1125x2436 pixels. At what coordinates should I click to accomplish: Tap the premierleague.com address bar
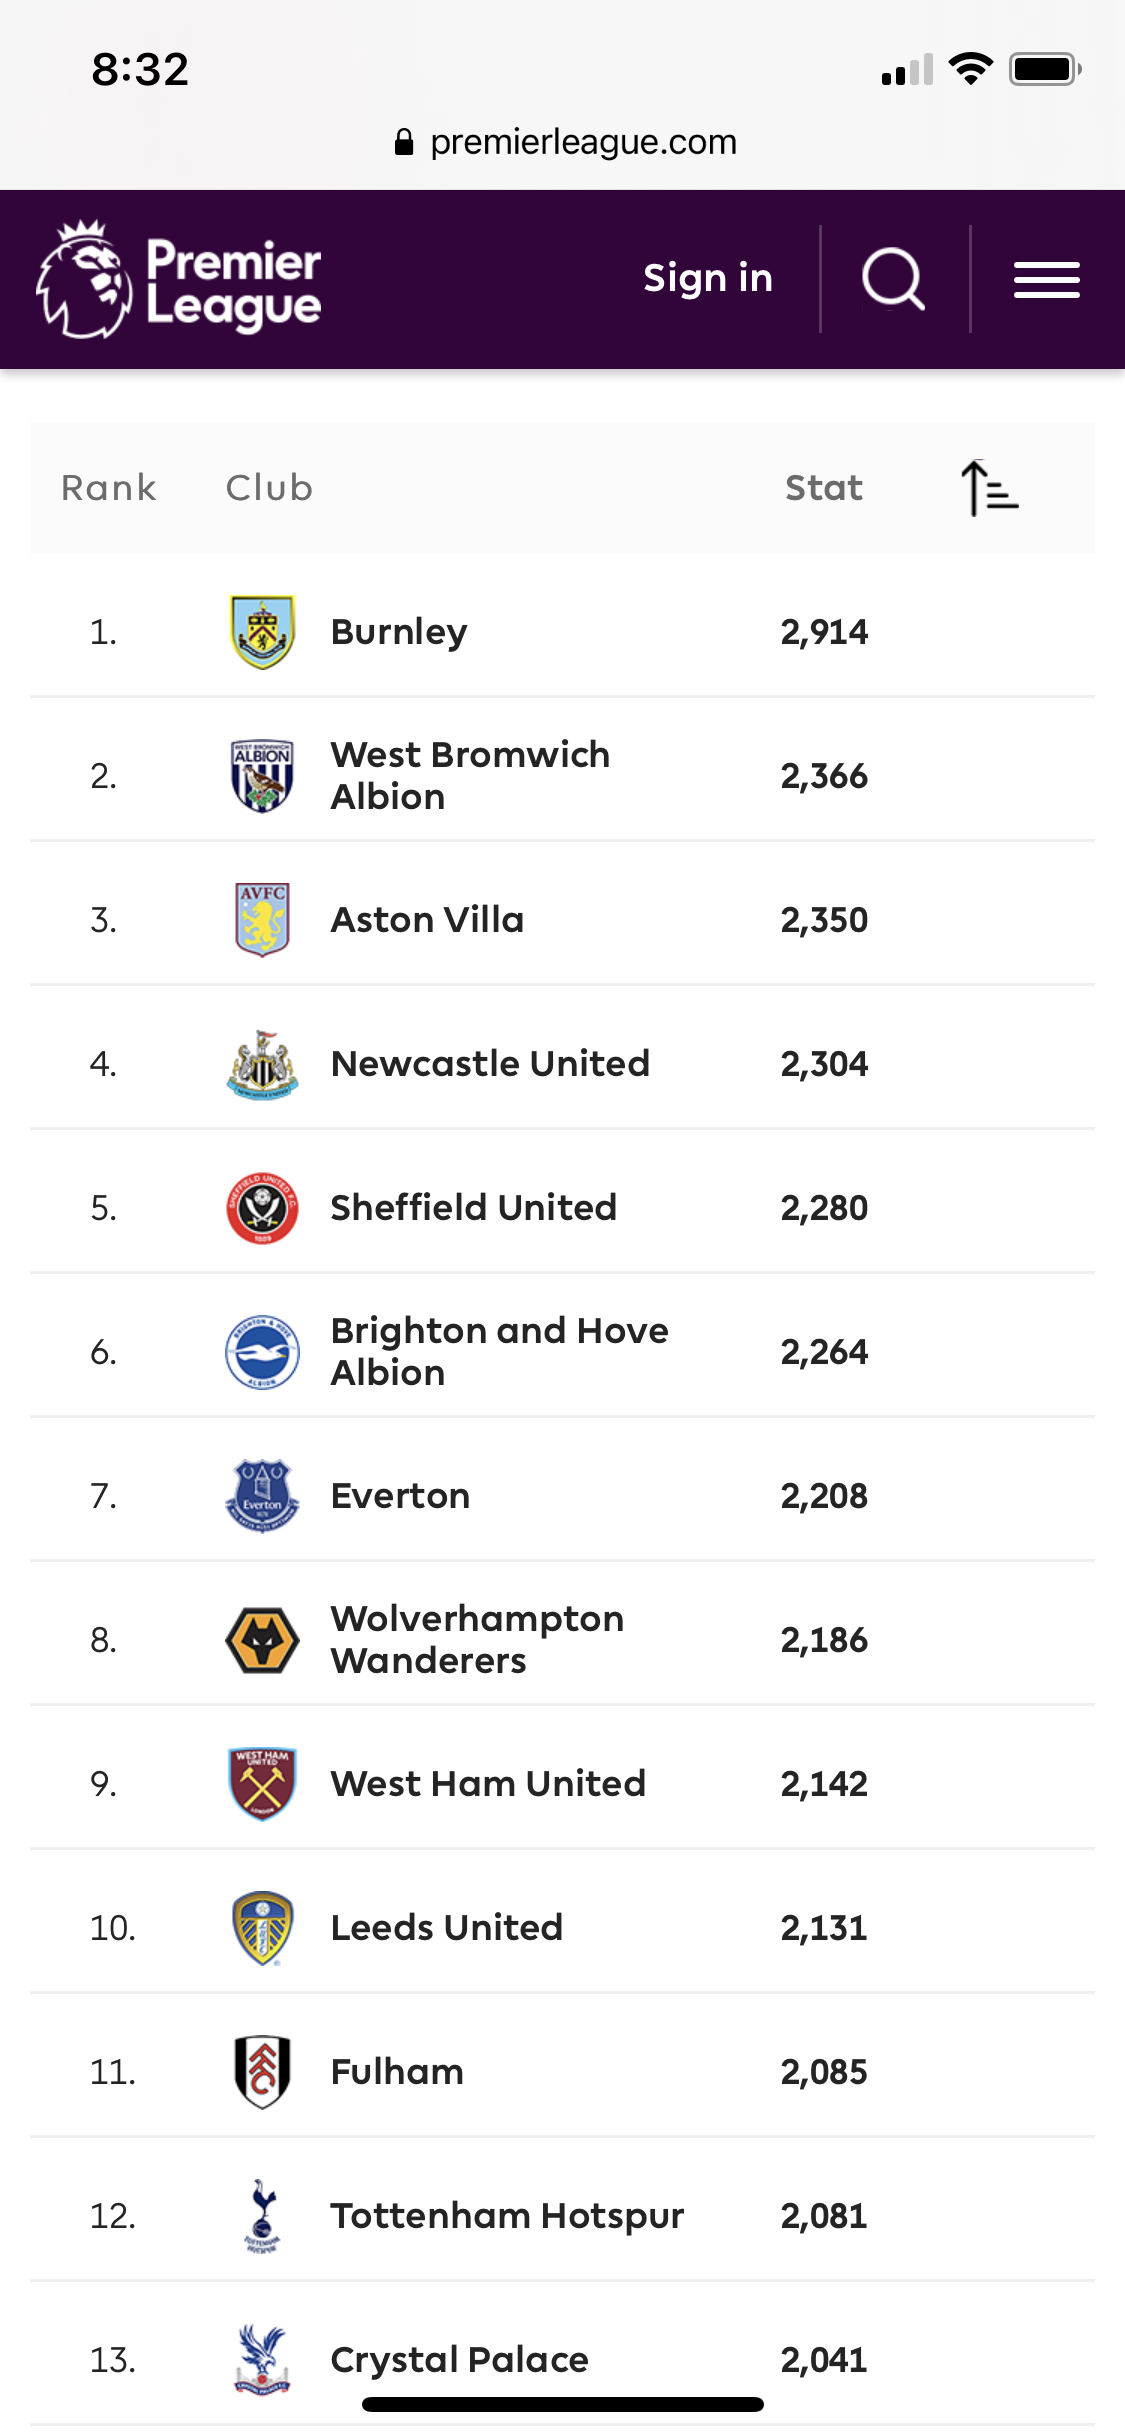[565, 142]
